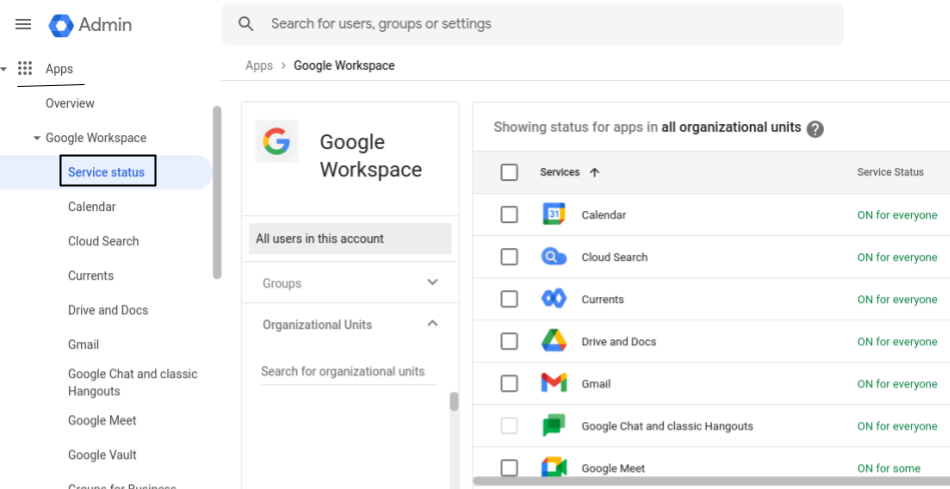Click the Gmail app icon
The image size is (950, 489).
coord(554,383)
